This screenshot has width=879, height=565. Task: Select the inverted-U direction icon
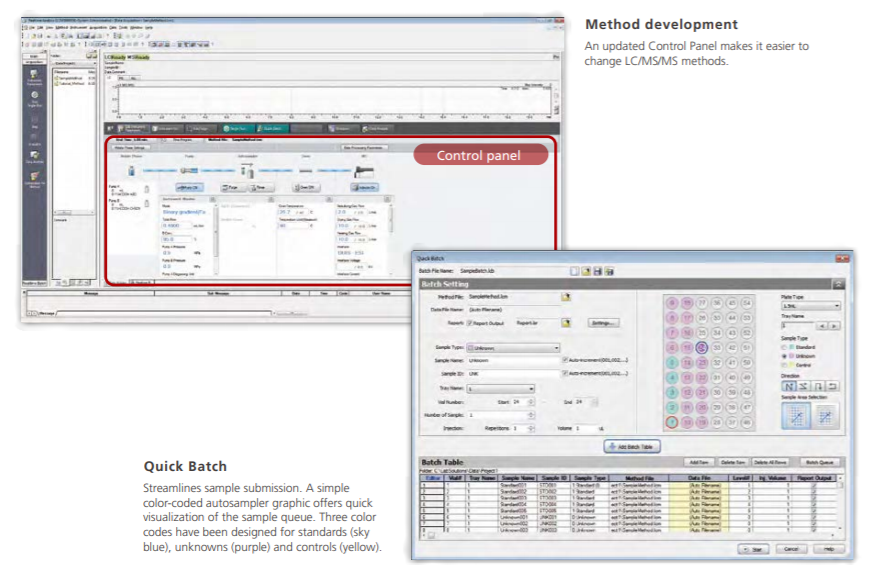(x=818, y=386)
